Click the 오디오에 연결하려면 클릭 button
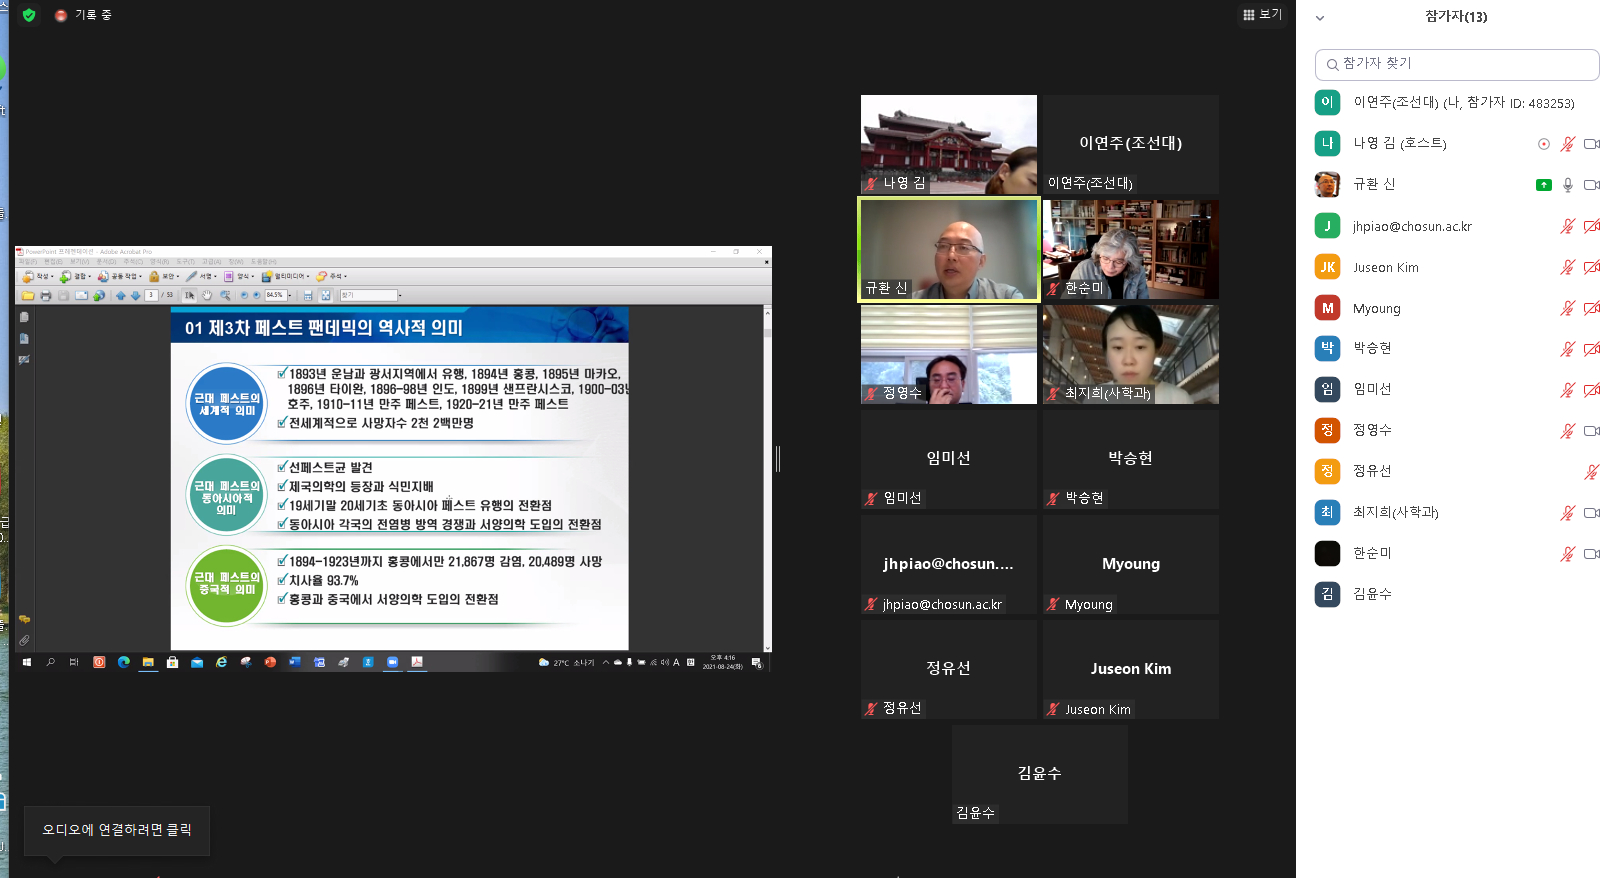1612x878 pixels. click(x=117, y=830)
